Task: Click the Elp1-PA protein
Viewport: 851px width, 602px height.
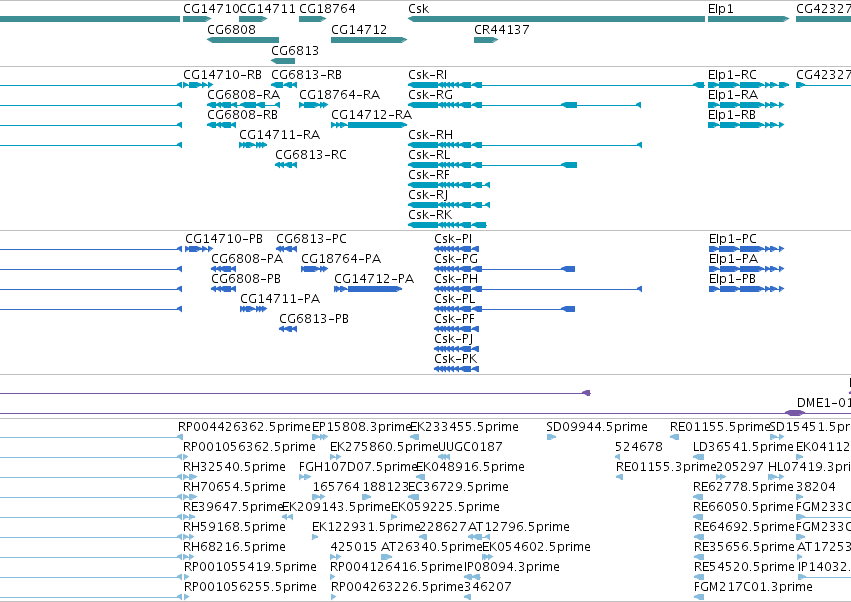Action: (x=747, y=269)
